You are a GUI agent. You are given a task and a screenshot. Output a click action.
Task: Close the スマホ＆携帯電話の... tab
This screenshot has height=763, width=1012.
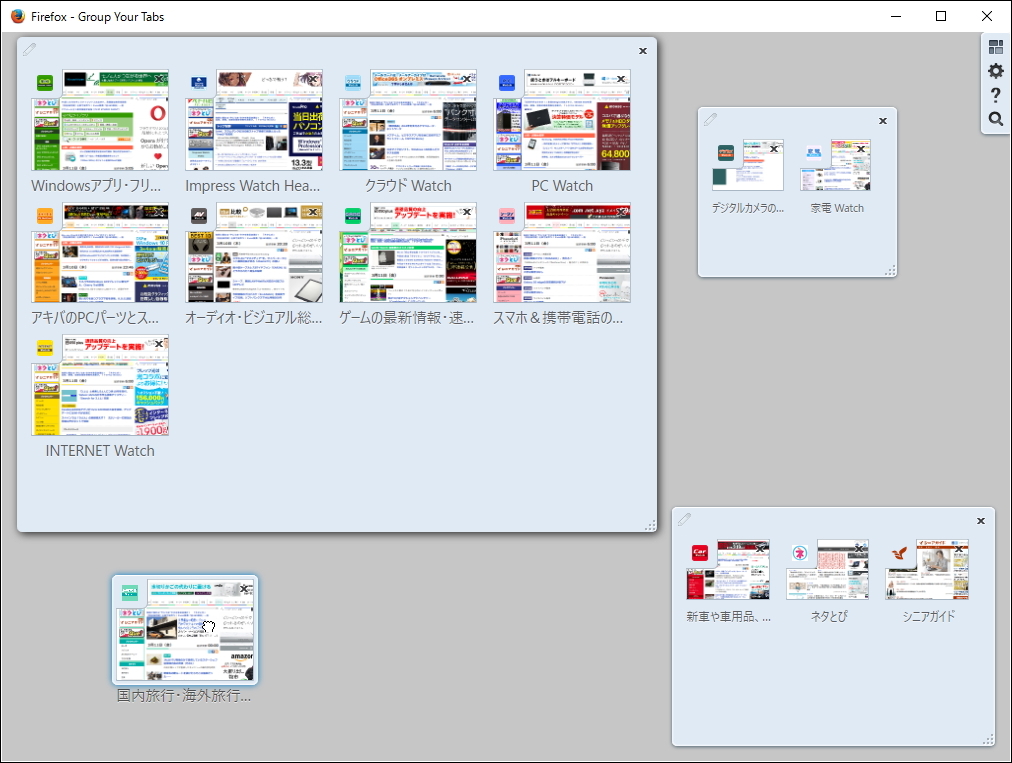point(621,212)
